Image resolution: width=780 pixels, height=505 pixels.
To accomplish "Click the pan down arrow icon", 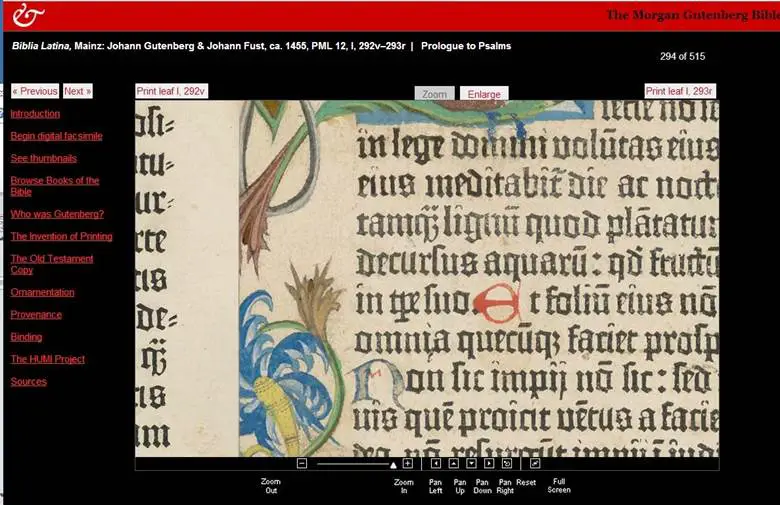I will pyautogui.click(x=472, y=463).
